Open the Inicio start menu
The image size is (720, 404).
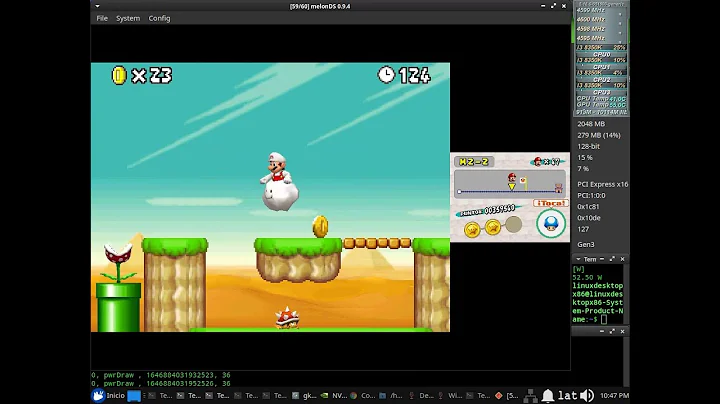108,395
